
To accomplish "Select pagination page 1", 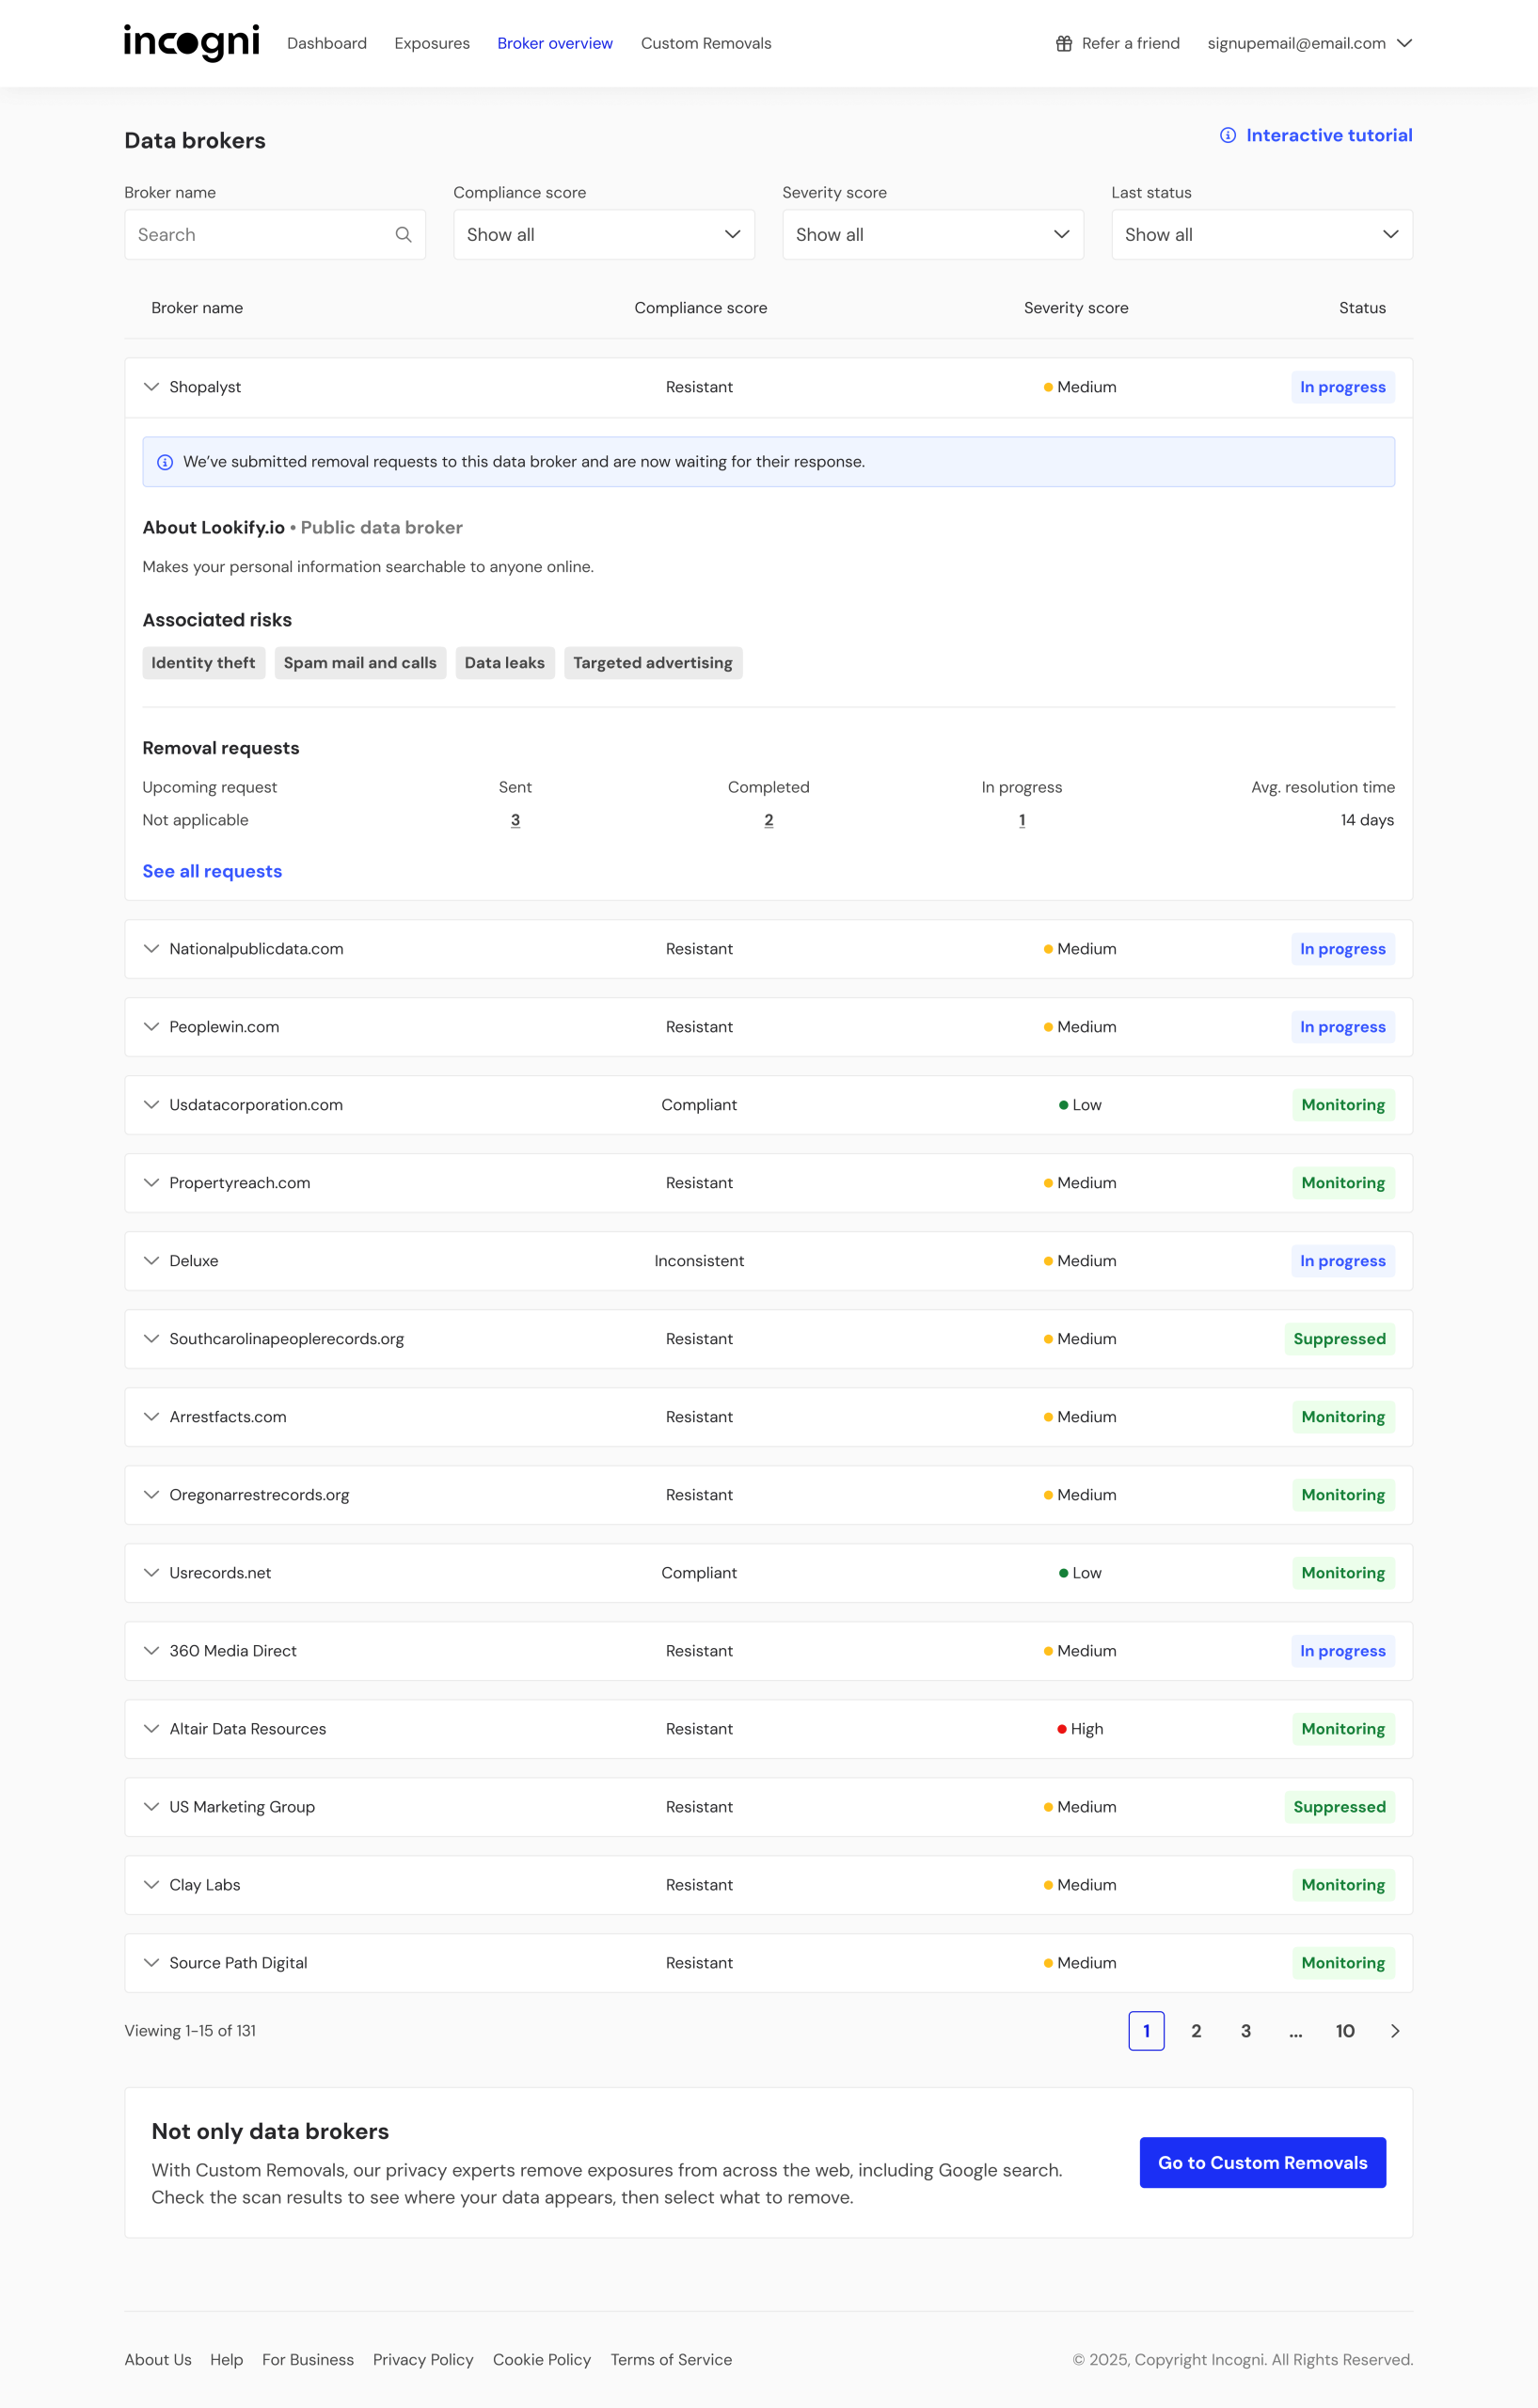I will [x=1146, y=2031].
